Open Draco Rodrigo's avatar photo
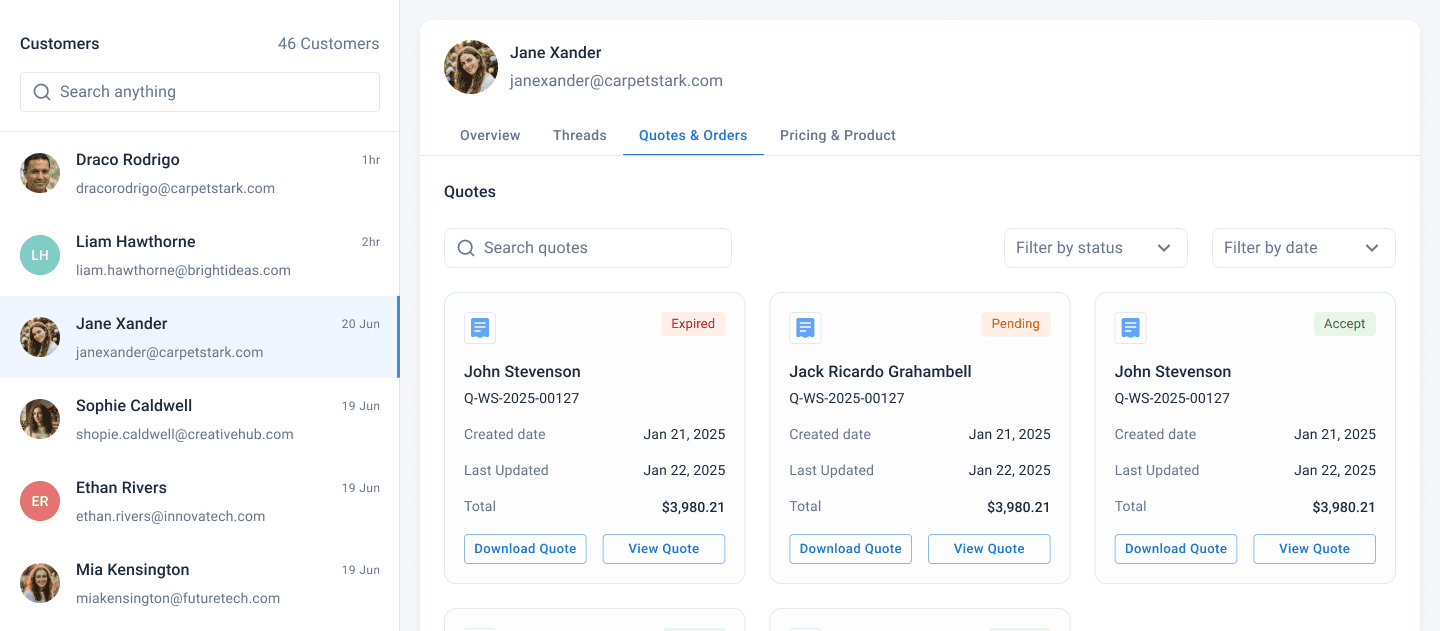1440x631 pixels. pyautogui.click(x=40, y=173)
